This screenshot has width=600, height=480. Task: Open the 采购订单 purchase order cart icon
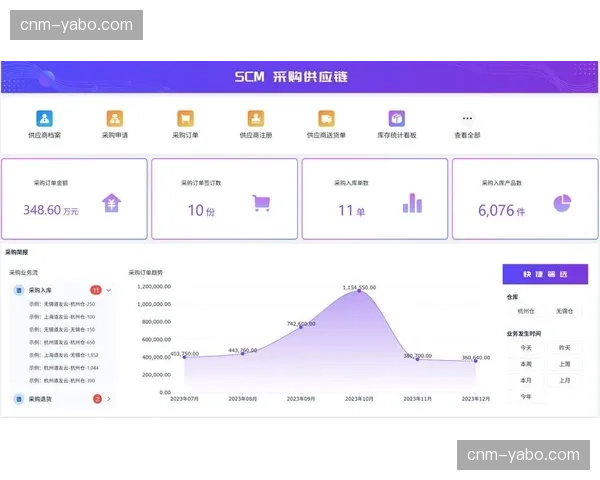(185, 118)
